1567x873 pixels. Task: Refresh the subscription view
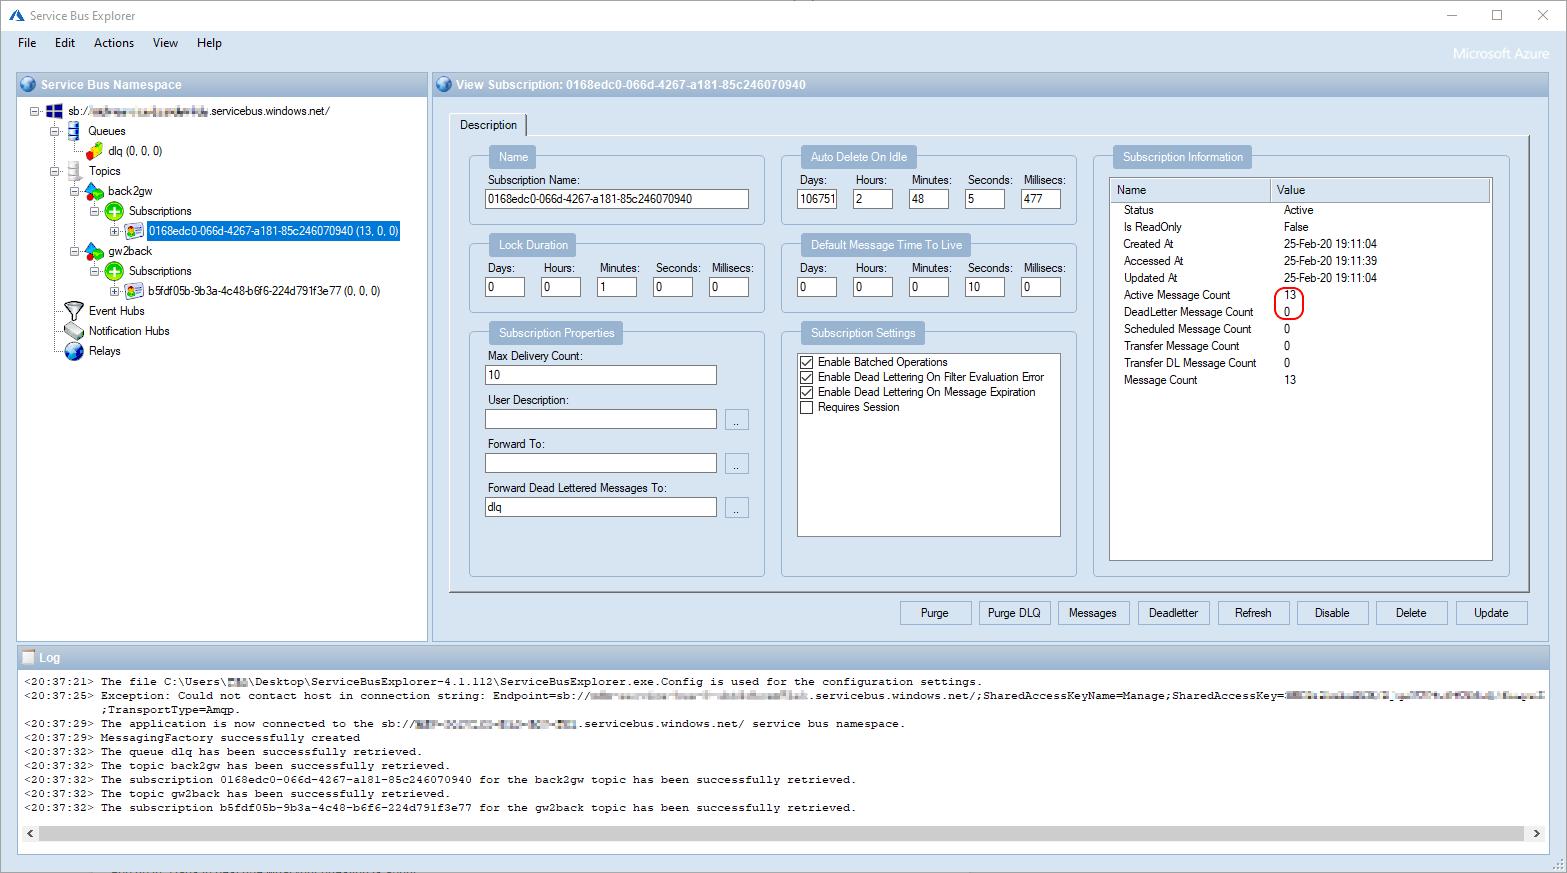tap(1253, 613)
